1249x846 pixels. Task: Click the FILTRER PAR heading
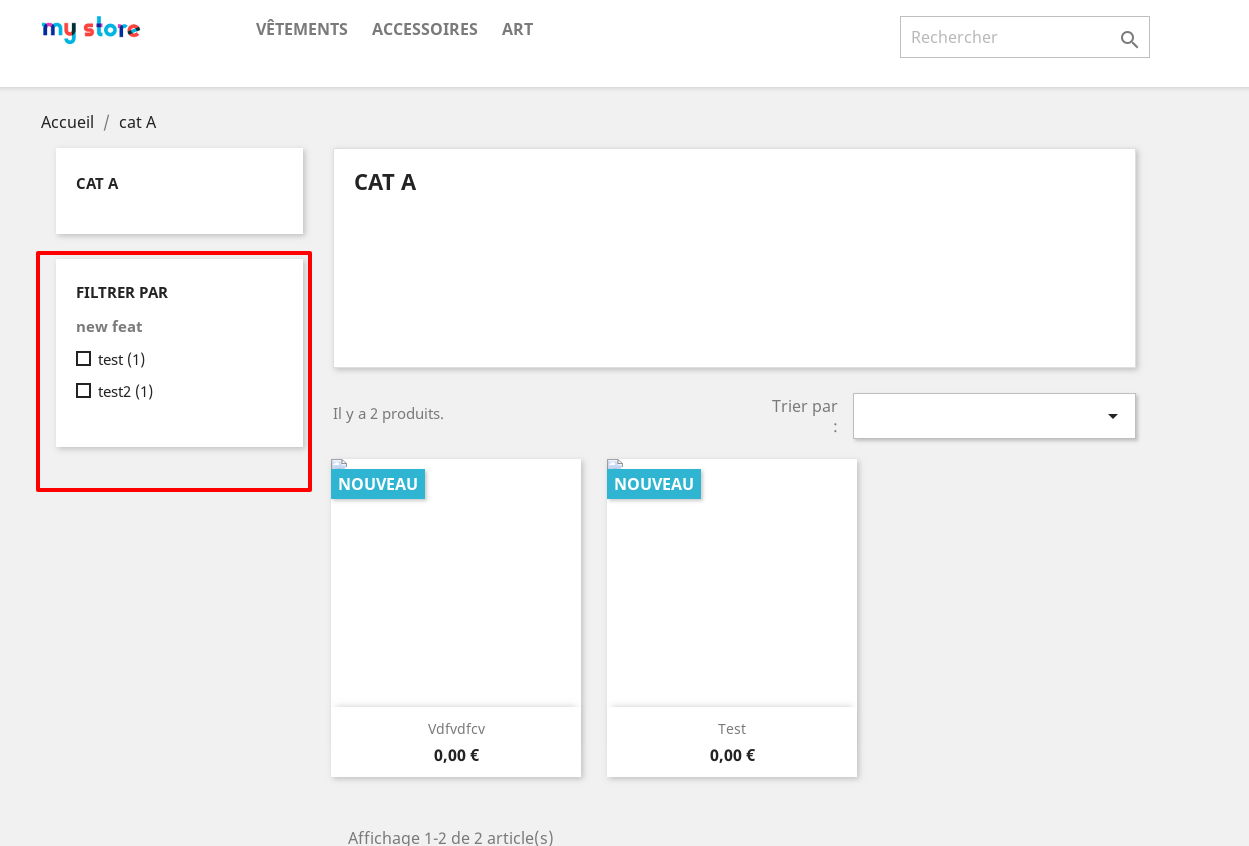[x=122, y=293]
